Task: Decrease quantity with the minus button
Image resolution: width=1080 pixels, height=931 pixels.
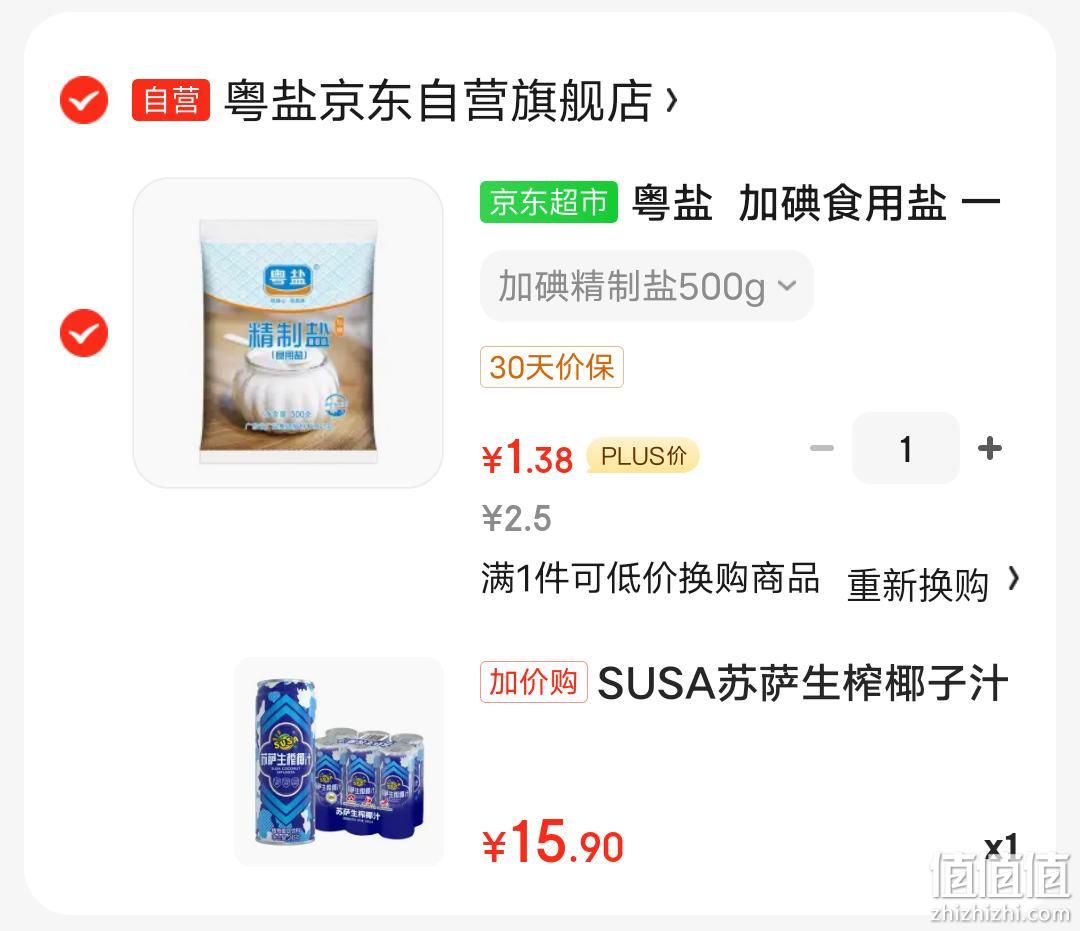Action: tap(822, 448)
